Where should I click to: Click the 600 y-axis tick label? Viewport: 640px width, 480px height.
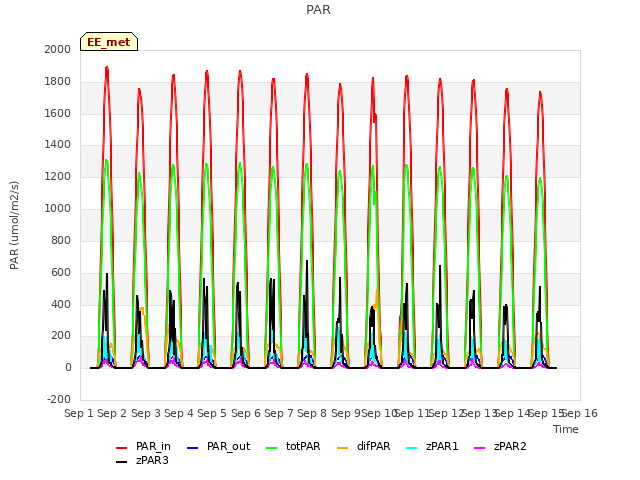point(61,272)
